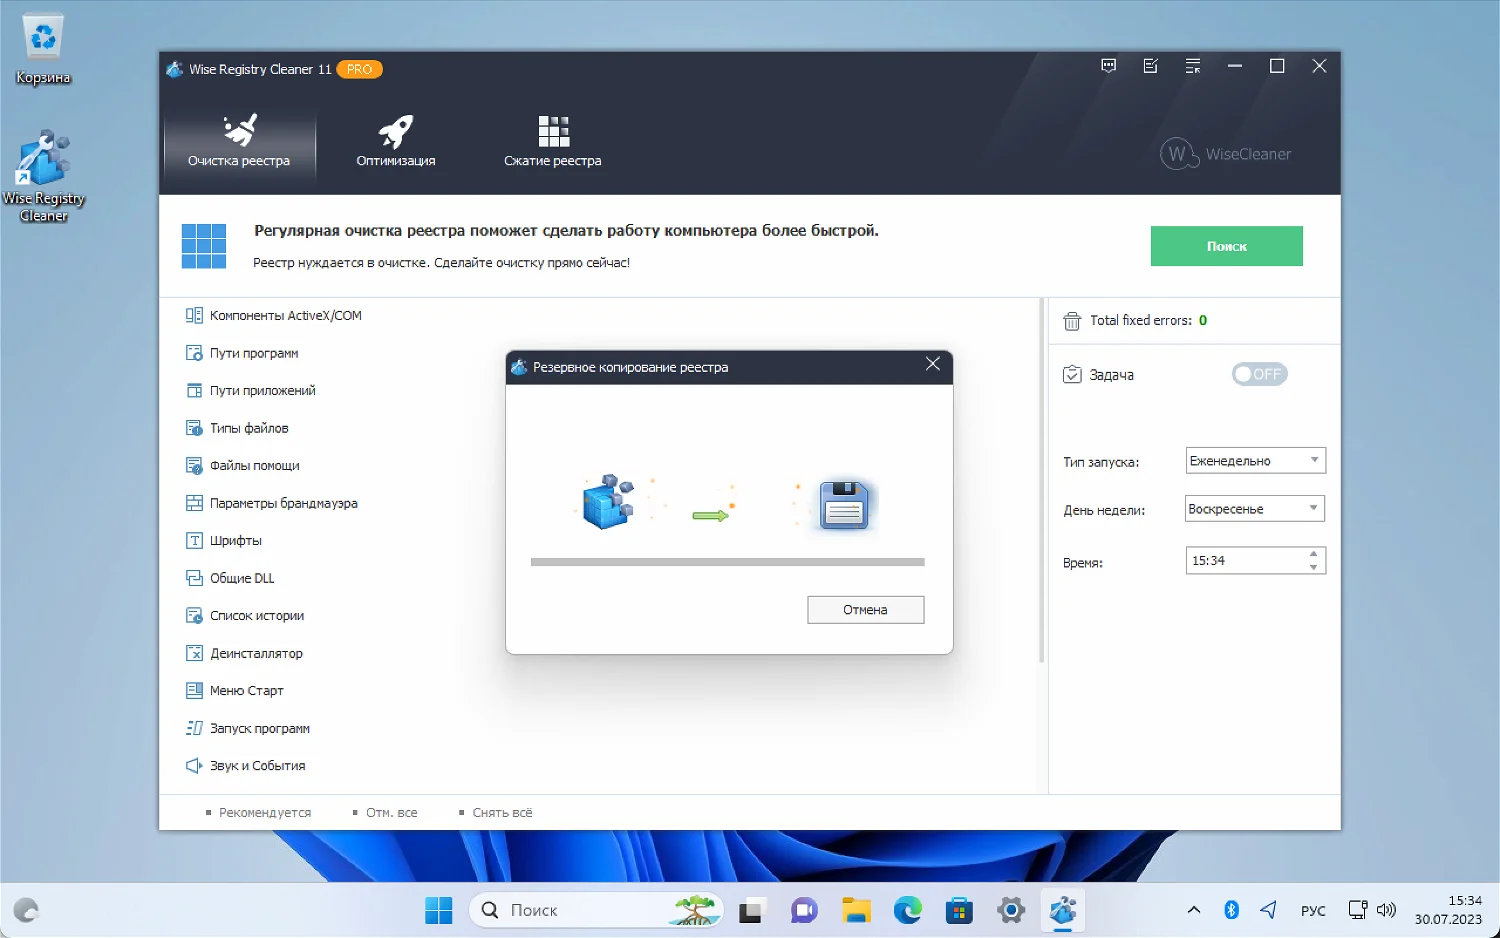This screenshot has width=1500, height=938.
Task: Open Microsoft Edge from the taskbar
Action: [x=907, y=910]
